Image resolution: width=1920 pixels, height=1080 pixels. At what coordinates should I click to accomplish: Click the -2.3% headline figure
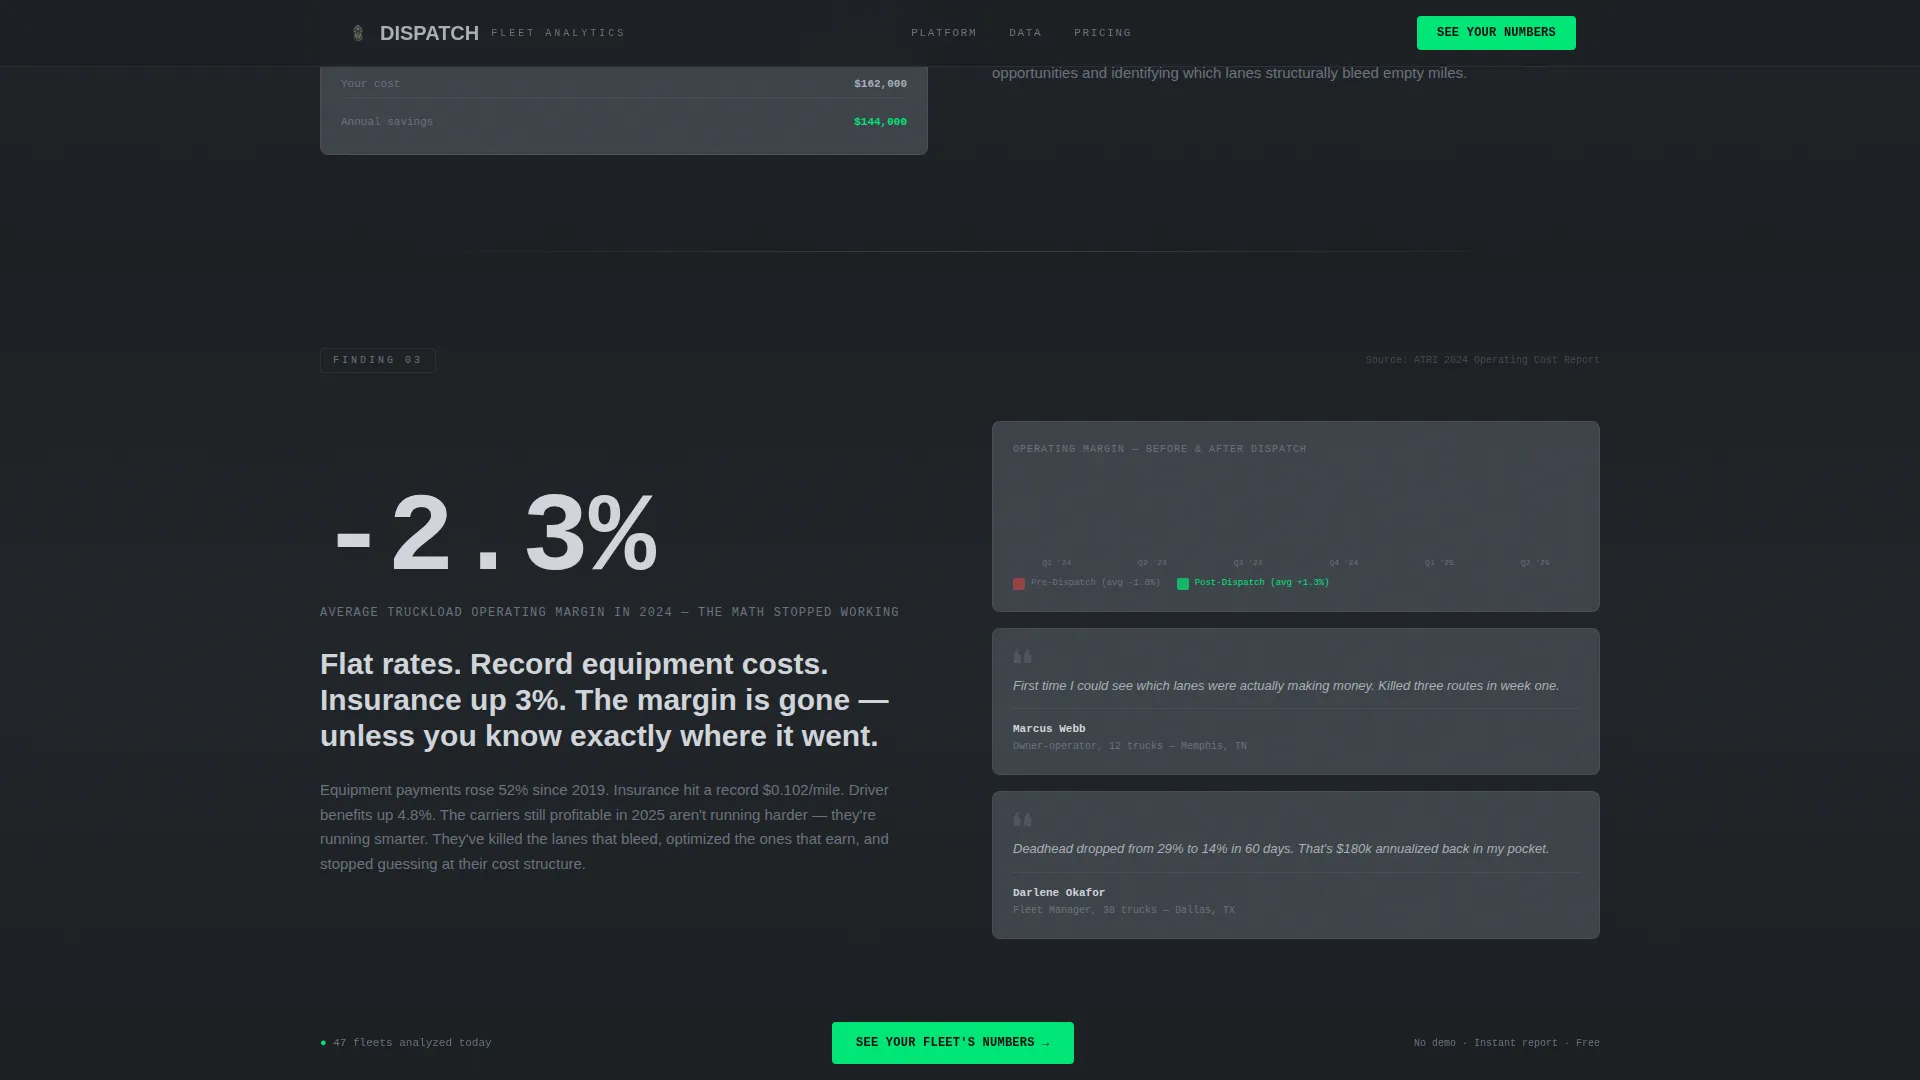494,534
